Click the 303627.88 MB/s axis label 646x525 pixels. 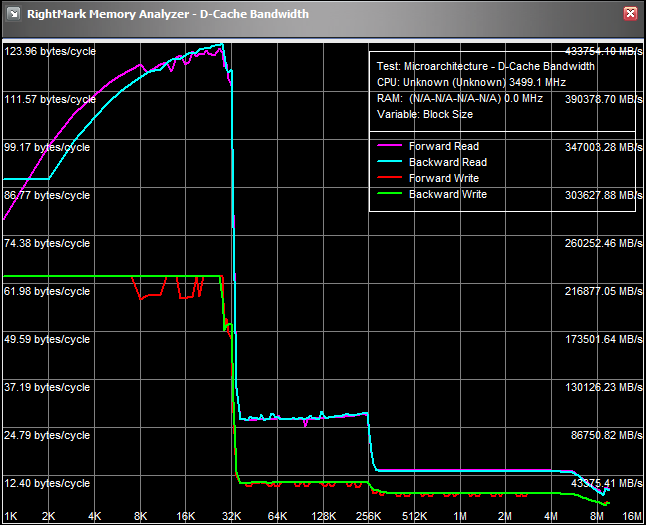point(604,195)
